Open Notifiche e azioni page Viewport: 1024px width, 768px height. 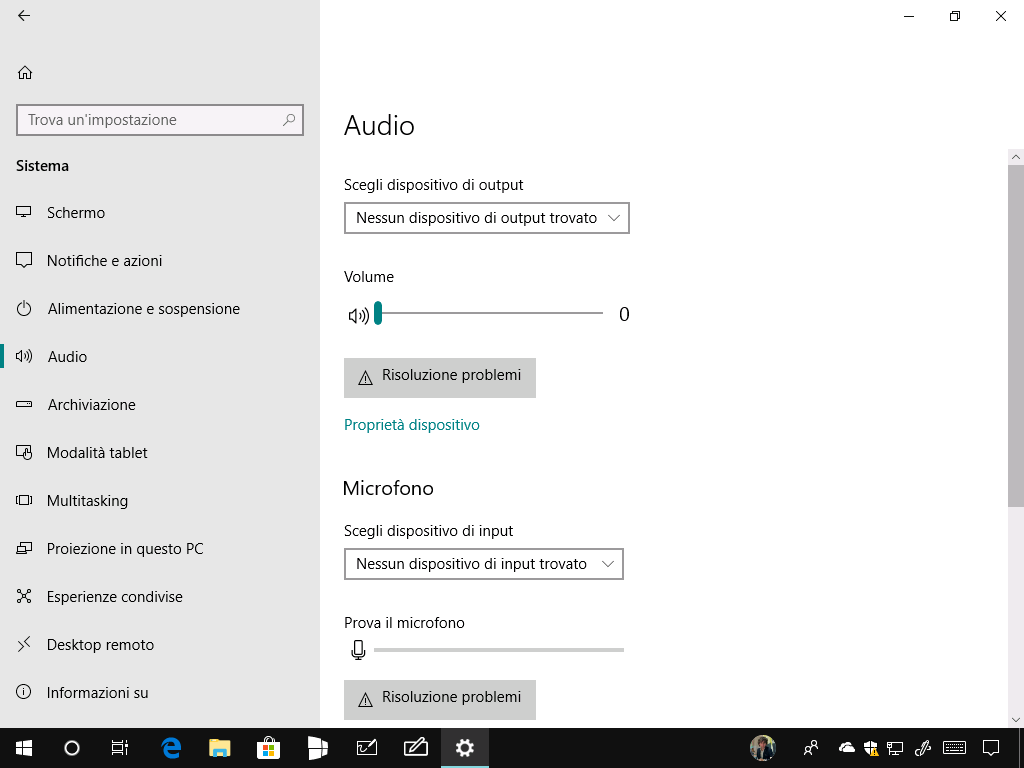point(160,261)
